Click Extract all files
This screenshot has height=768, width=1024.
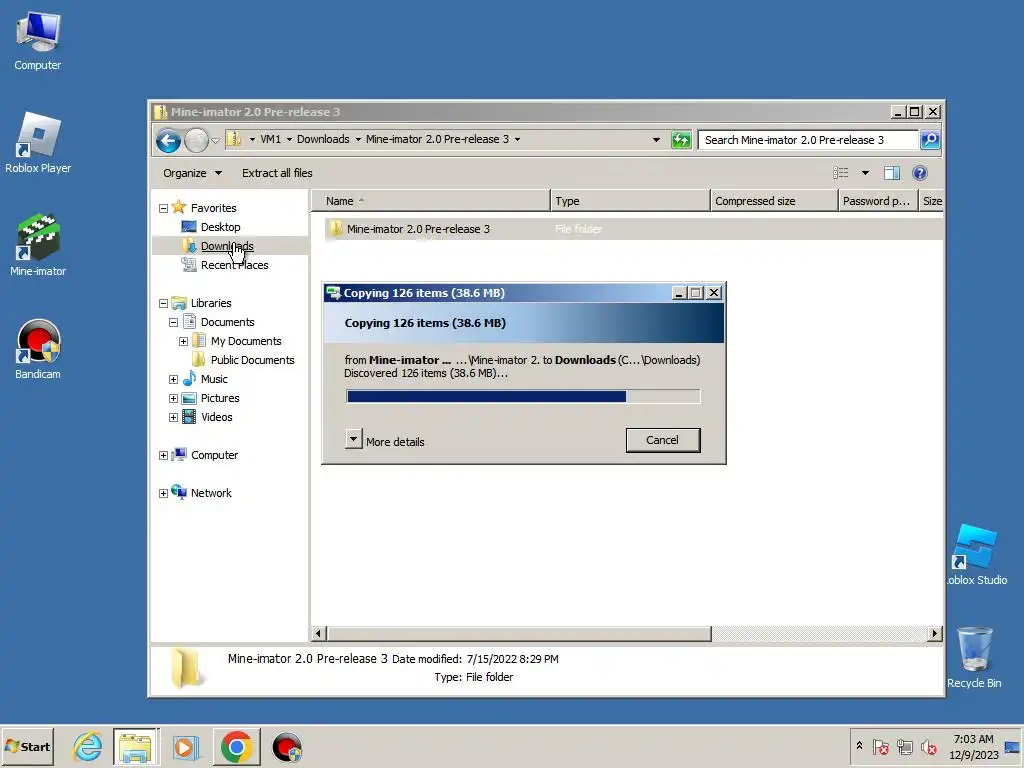tap(277, 173)
